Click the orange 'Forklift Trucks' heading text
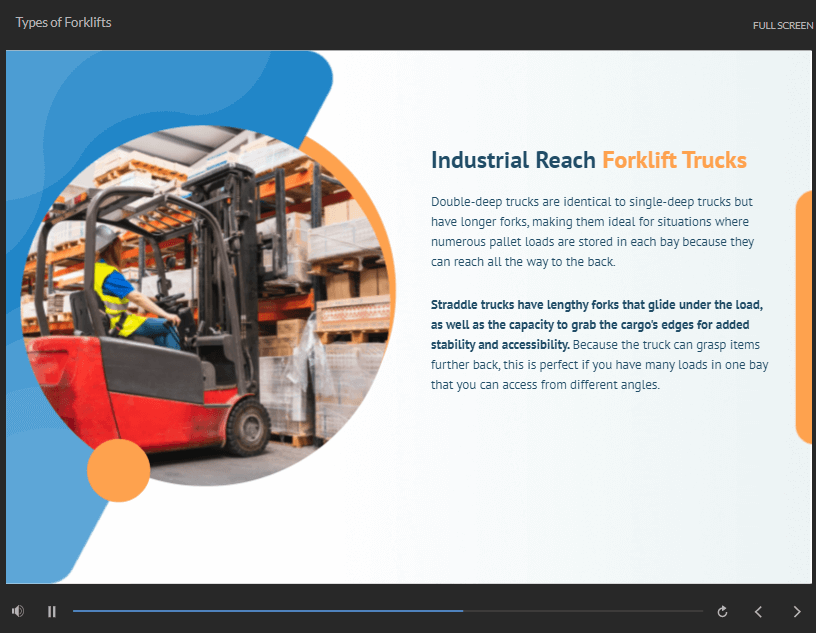The width and height of the screenshot is (816, 633). pyautogui.click(x=674, y=160)
